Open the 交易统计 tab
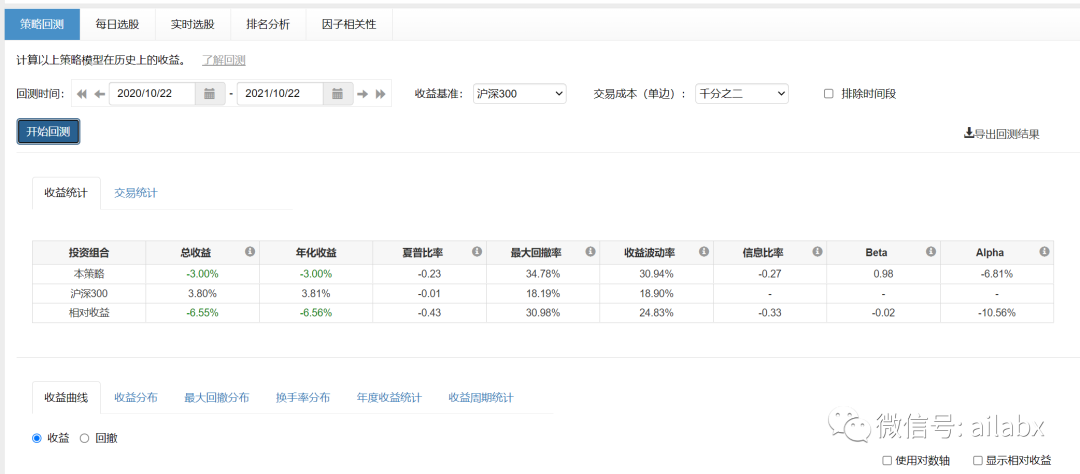This screenshot has width=1080, height=474. (x=136, y=193)
